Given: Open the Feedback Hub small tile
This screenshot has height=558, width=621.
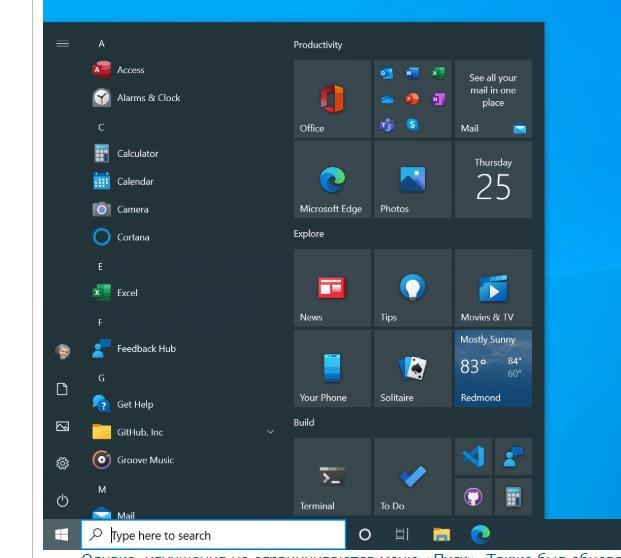Looking at the screenshot, I should (513, 457).
